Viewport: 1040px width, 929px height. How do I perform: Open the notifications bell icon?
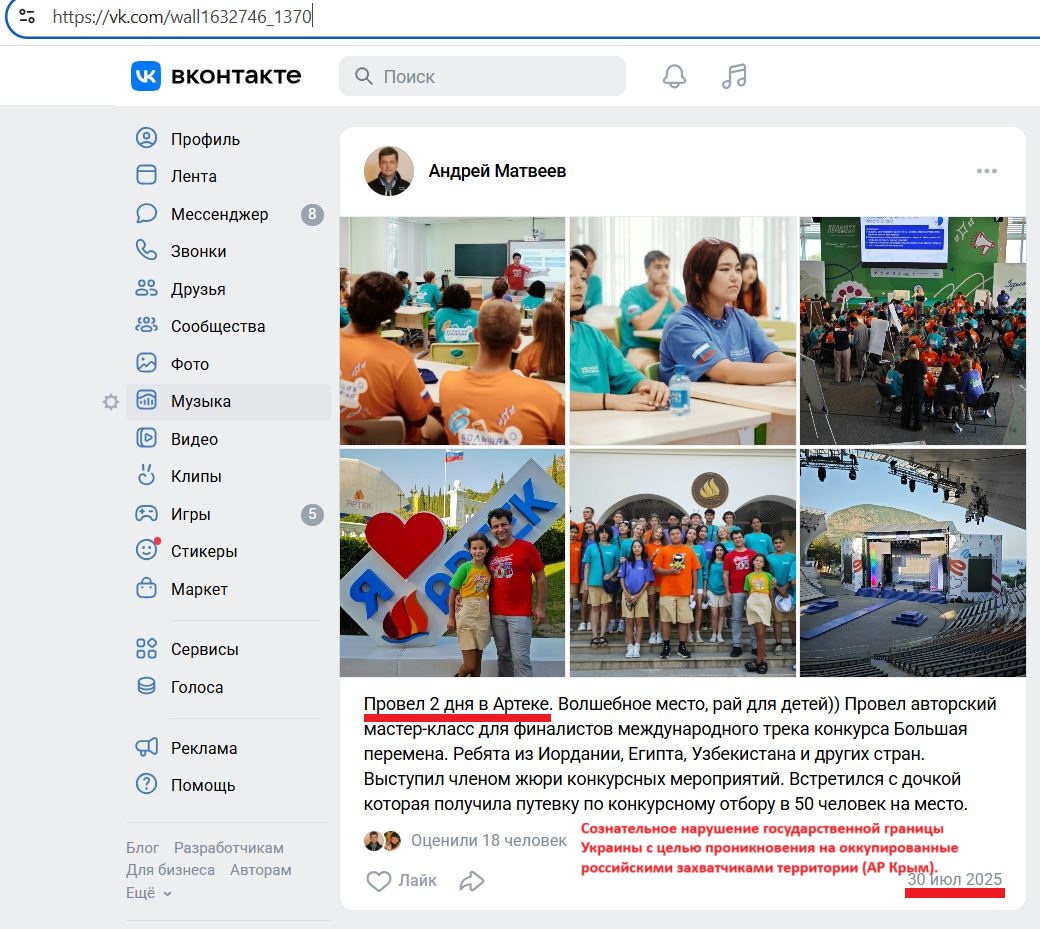674,77
